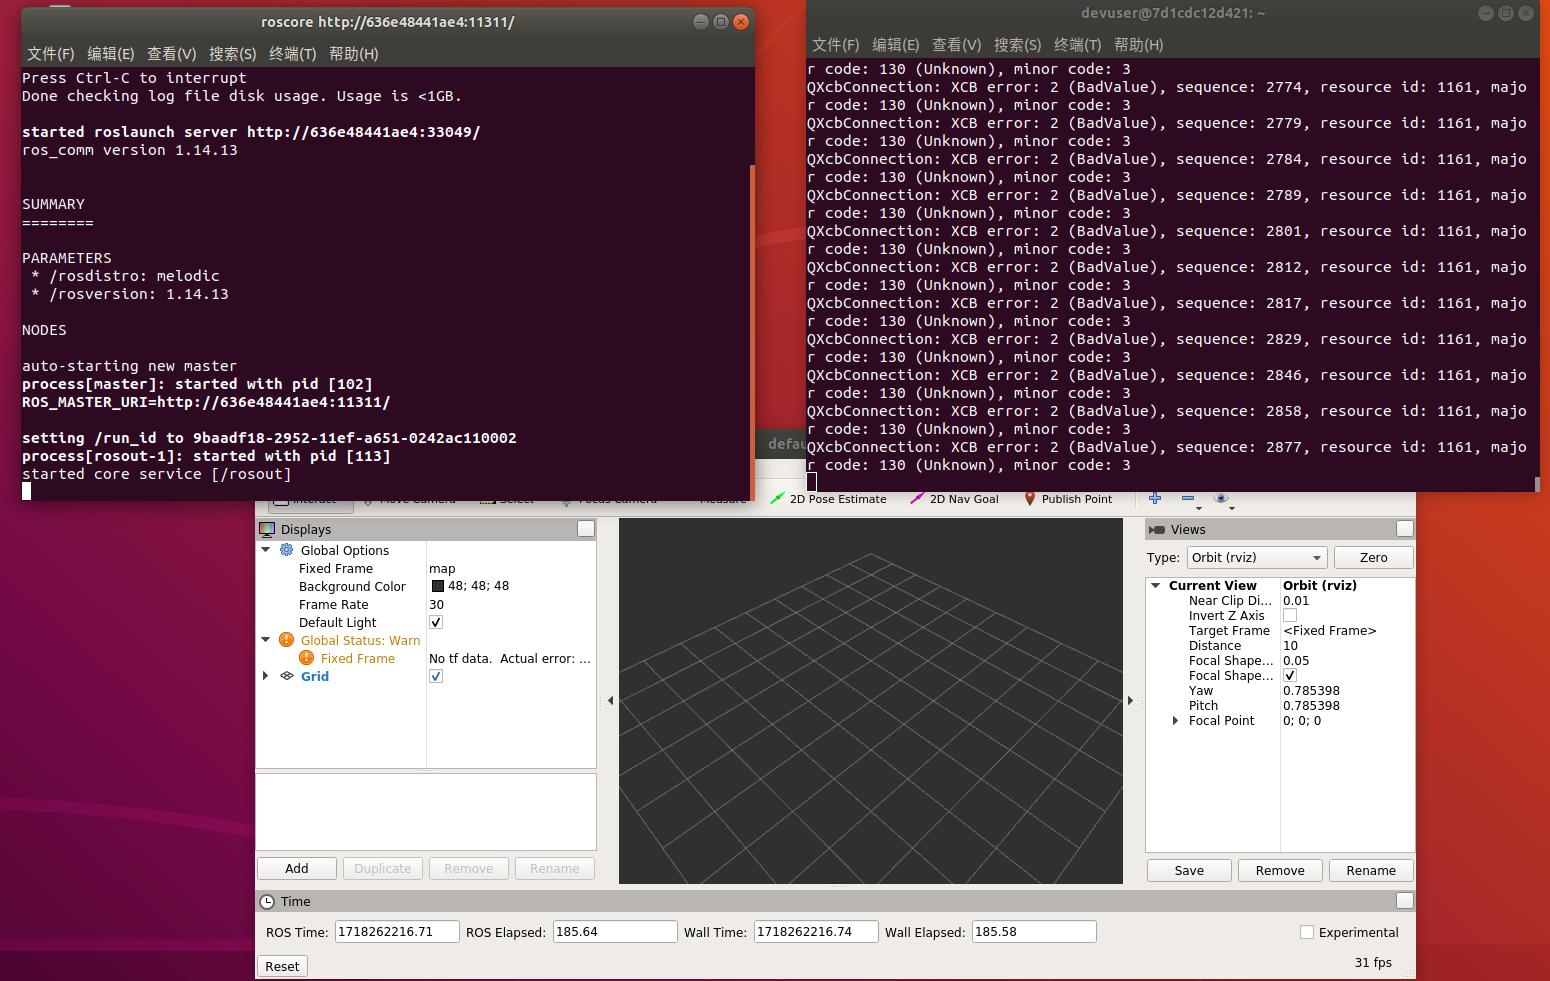Collapse the Current View node

click(1156, 585)
